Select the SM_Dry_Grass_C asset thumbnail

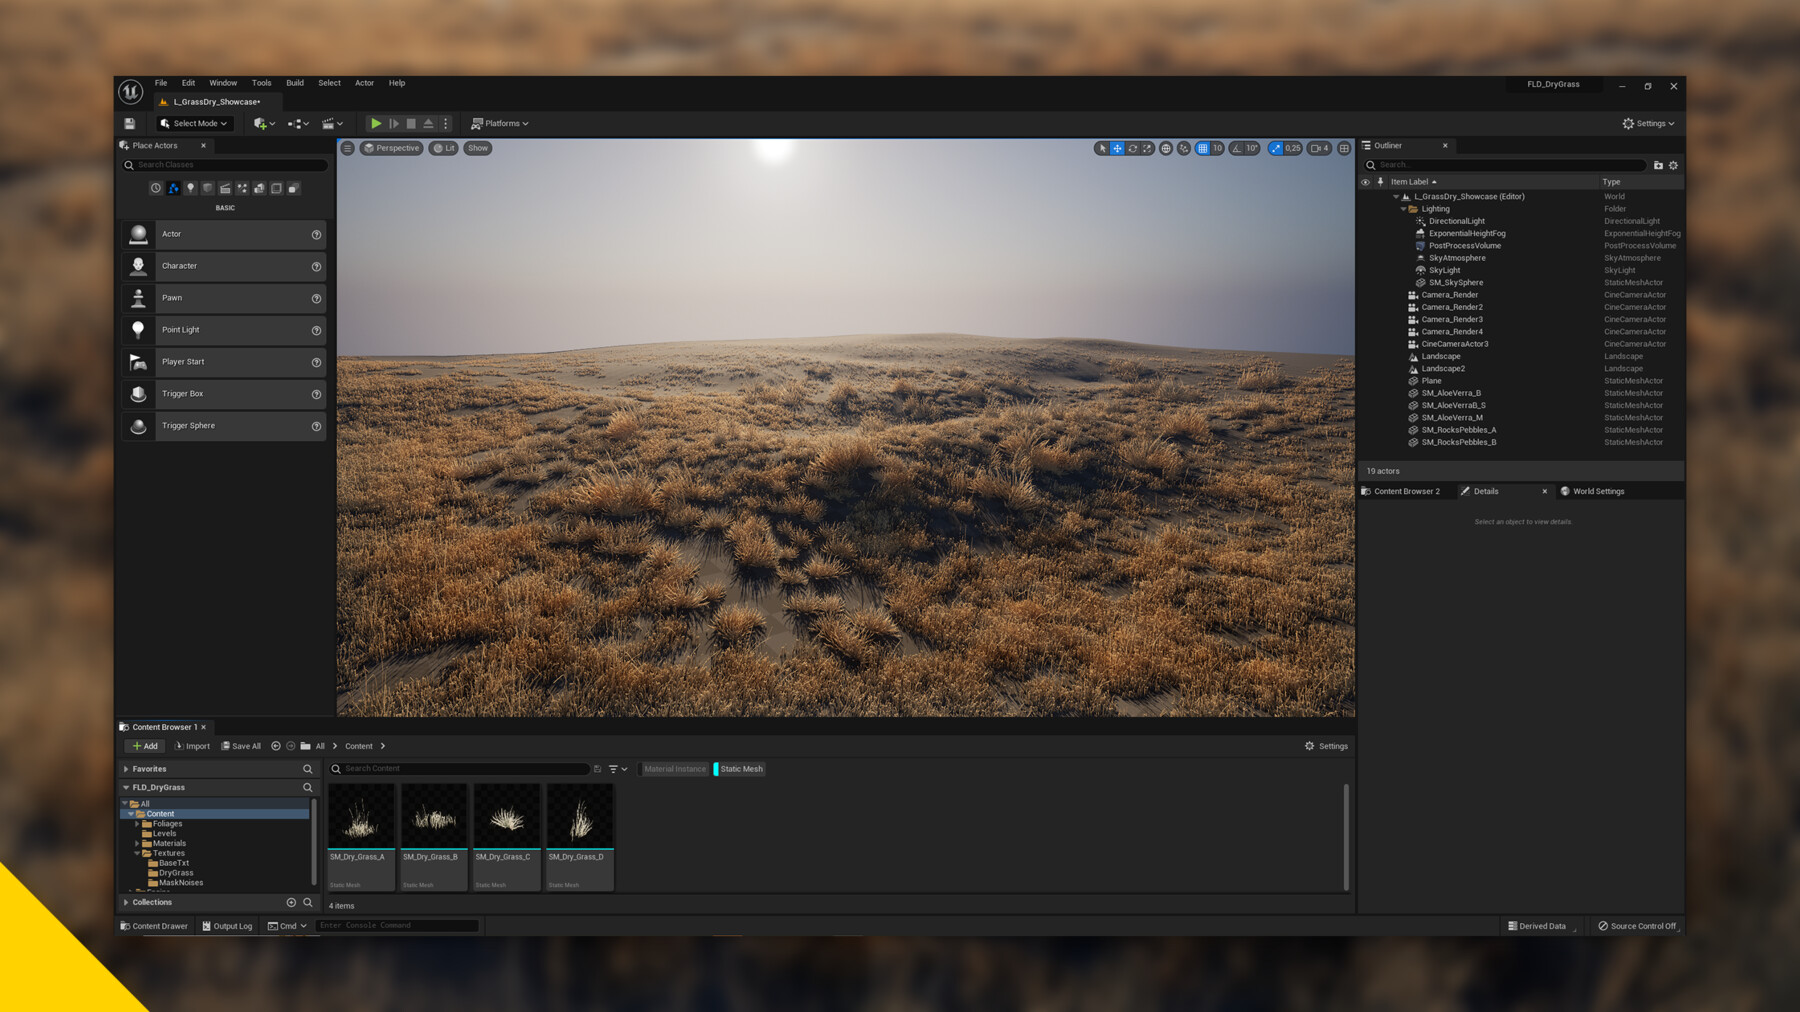pos(505,815)
